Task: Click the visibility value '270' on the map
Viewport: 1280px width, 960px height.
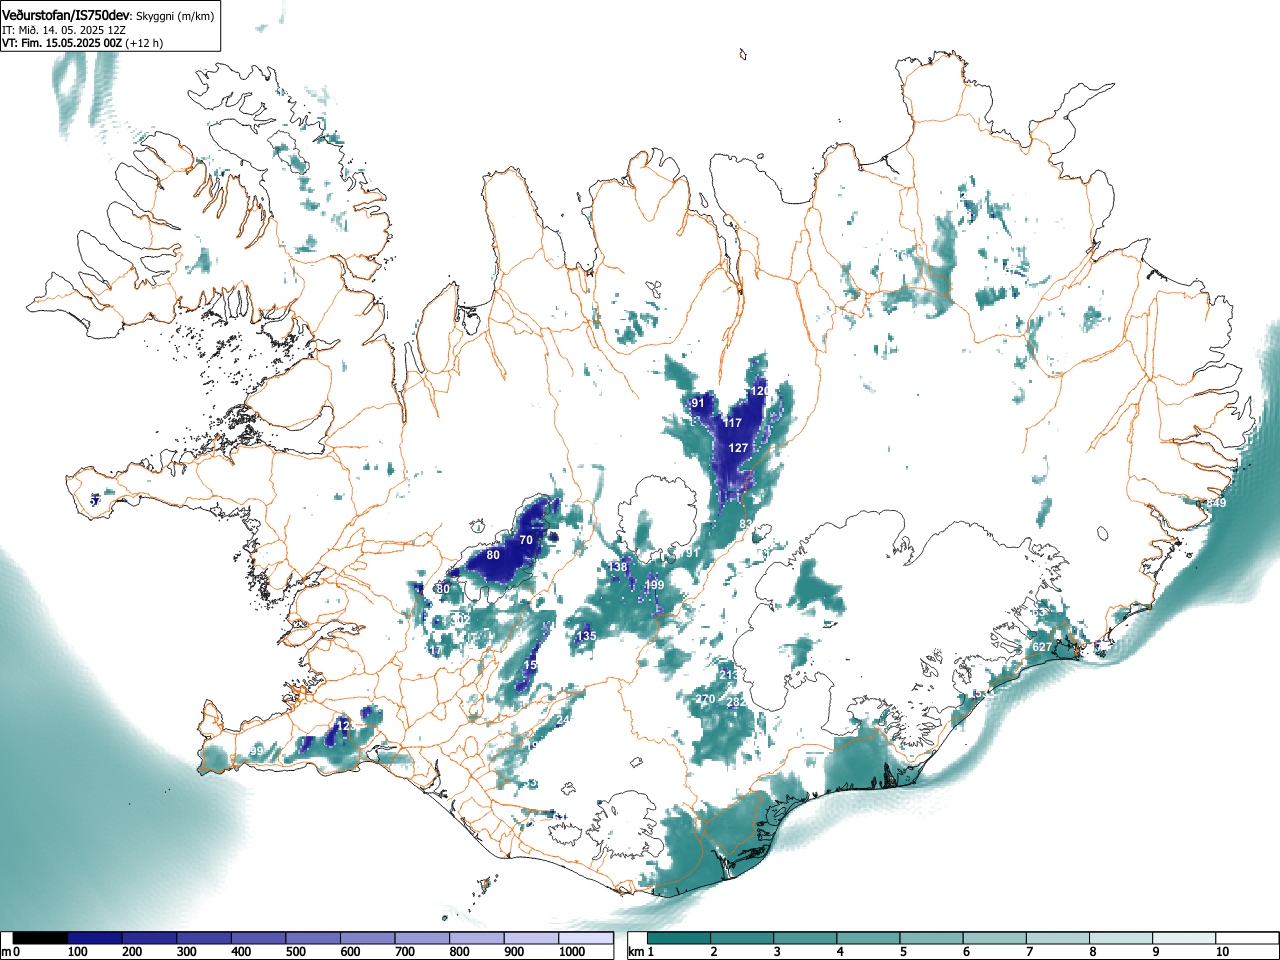Action: (705, 699)
